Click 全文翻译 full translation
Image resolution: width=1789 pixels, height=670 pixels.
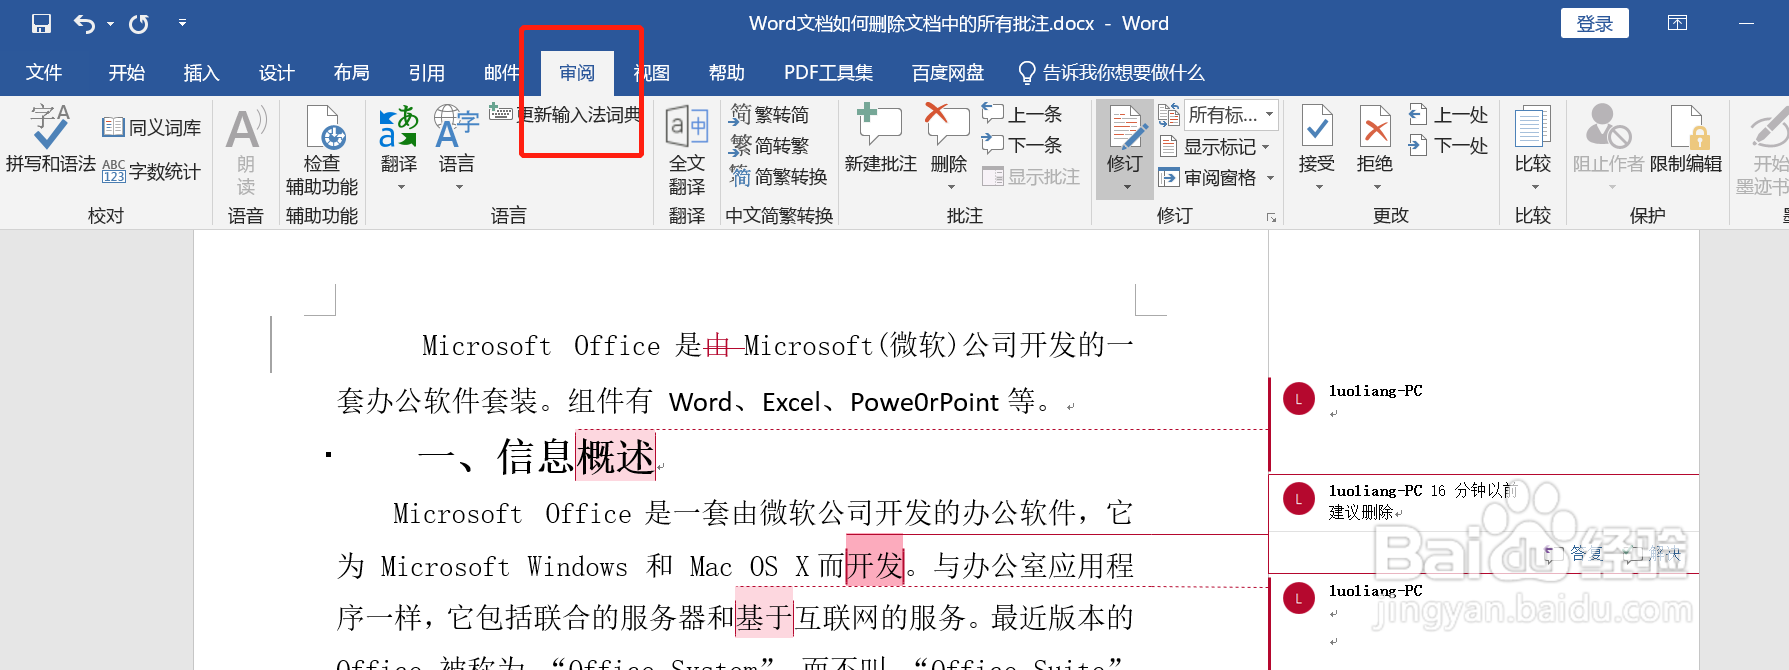click(687, 150)
